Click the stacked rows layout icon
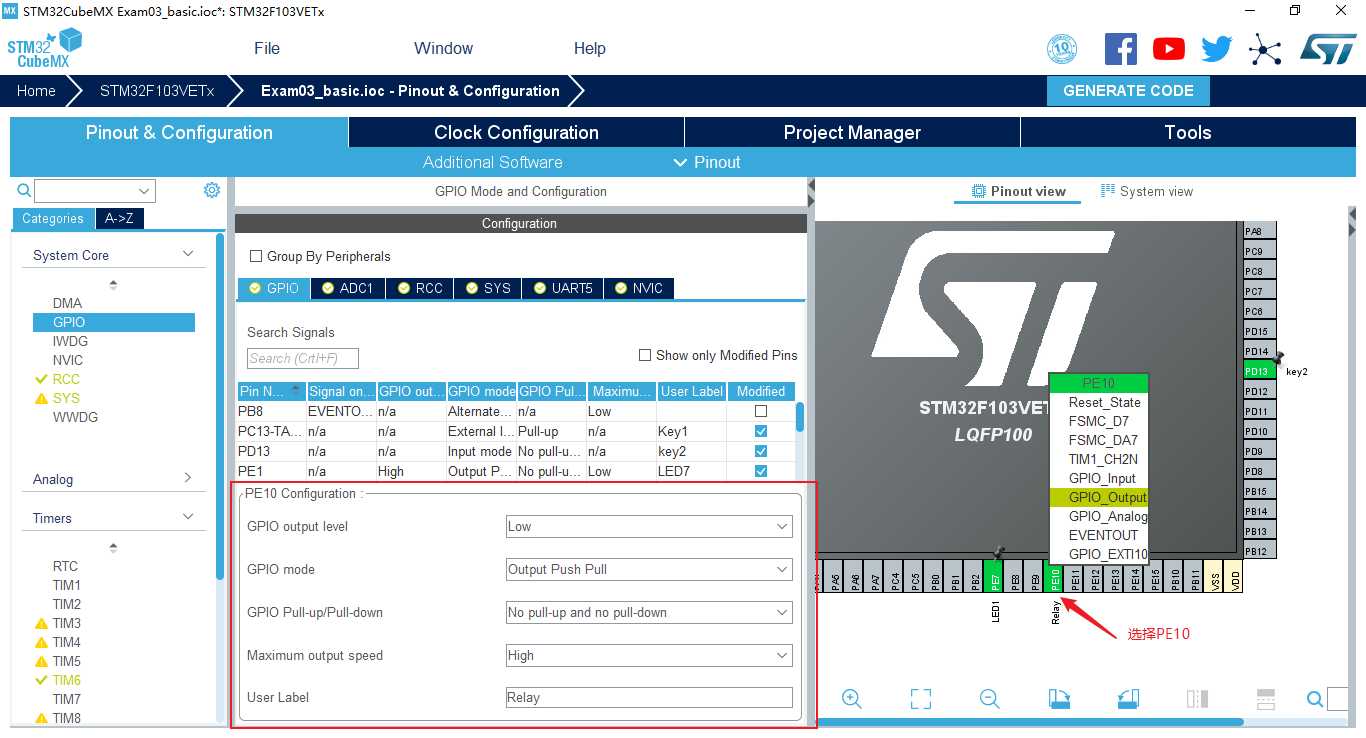This screenshot has height=738, width=1366. pos(1265,699)
